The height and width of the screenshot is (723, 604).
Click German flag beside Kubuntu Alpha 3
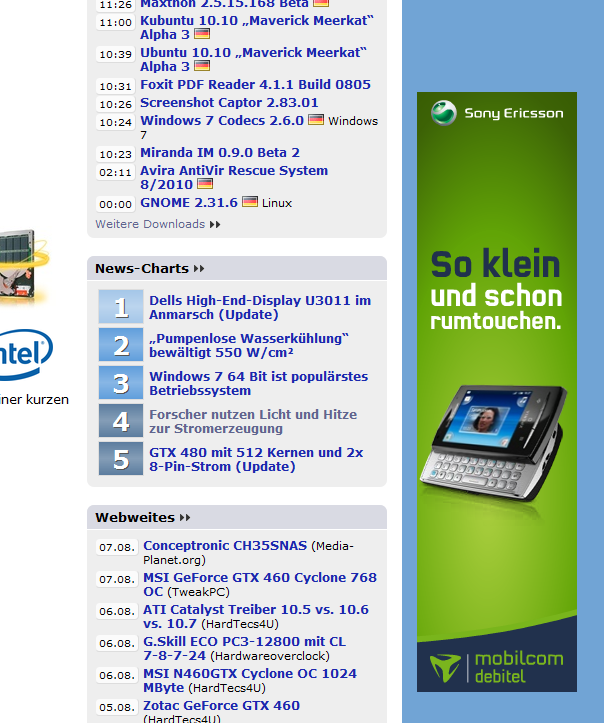pos(202,34)
